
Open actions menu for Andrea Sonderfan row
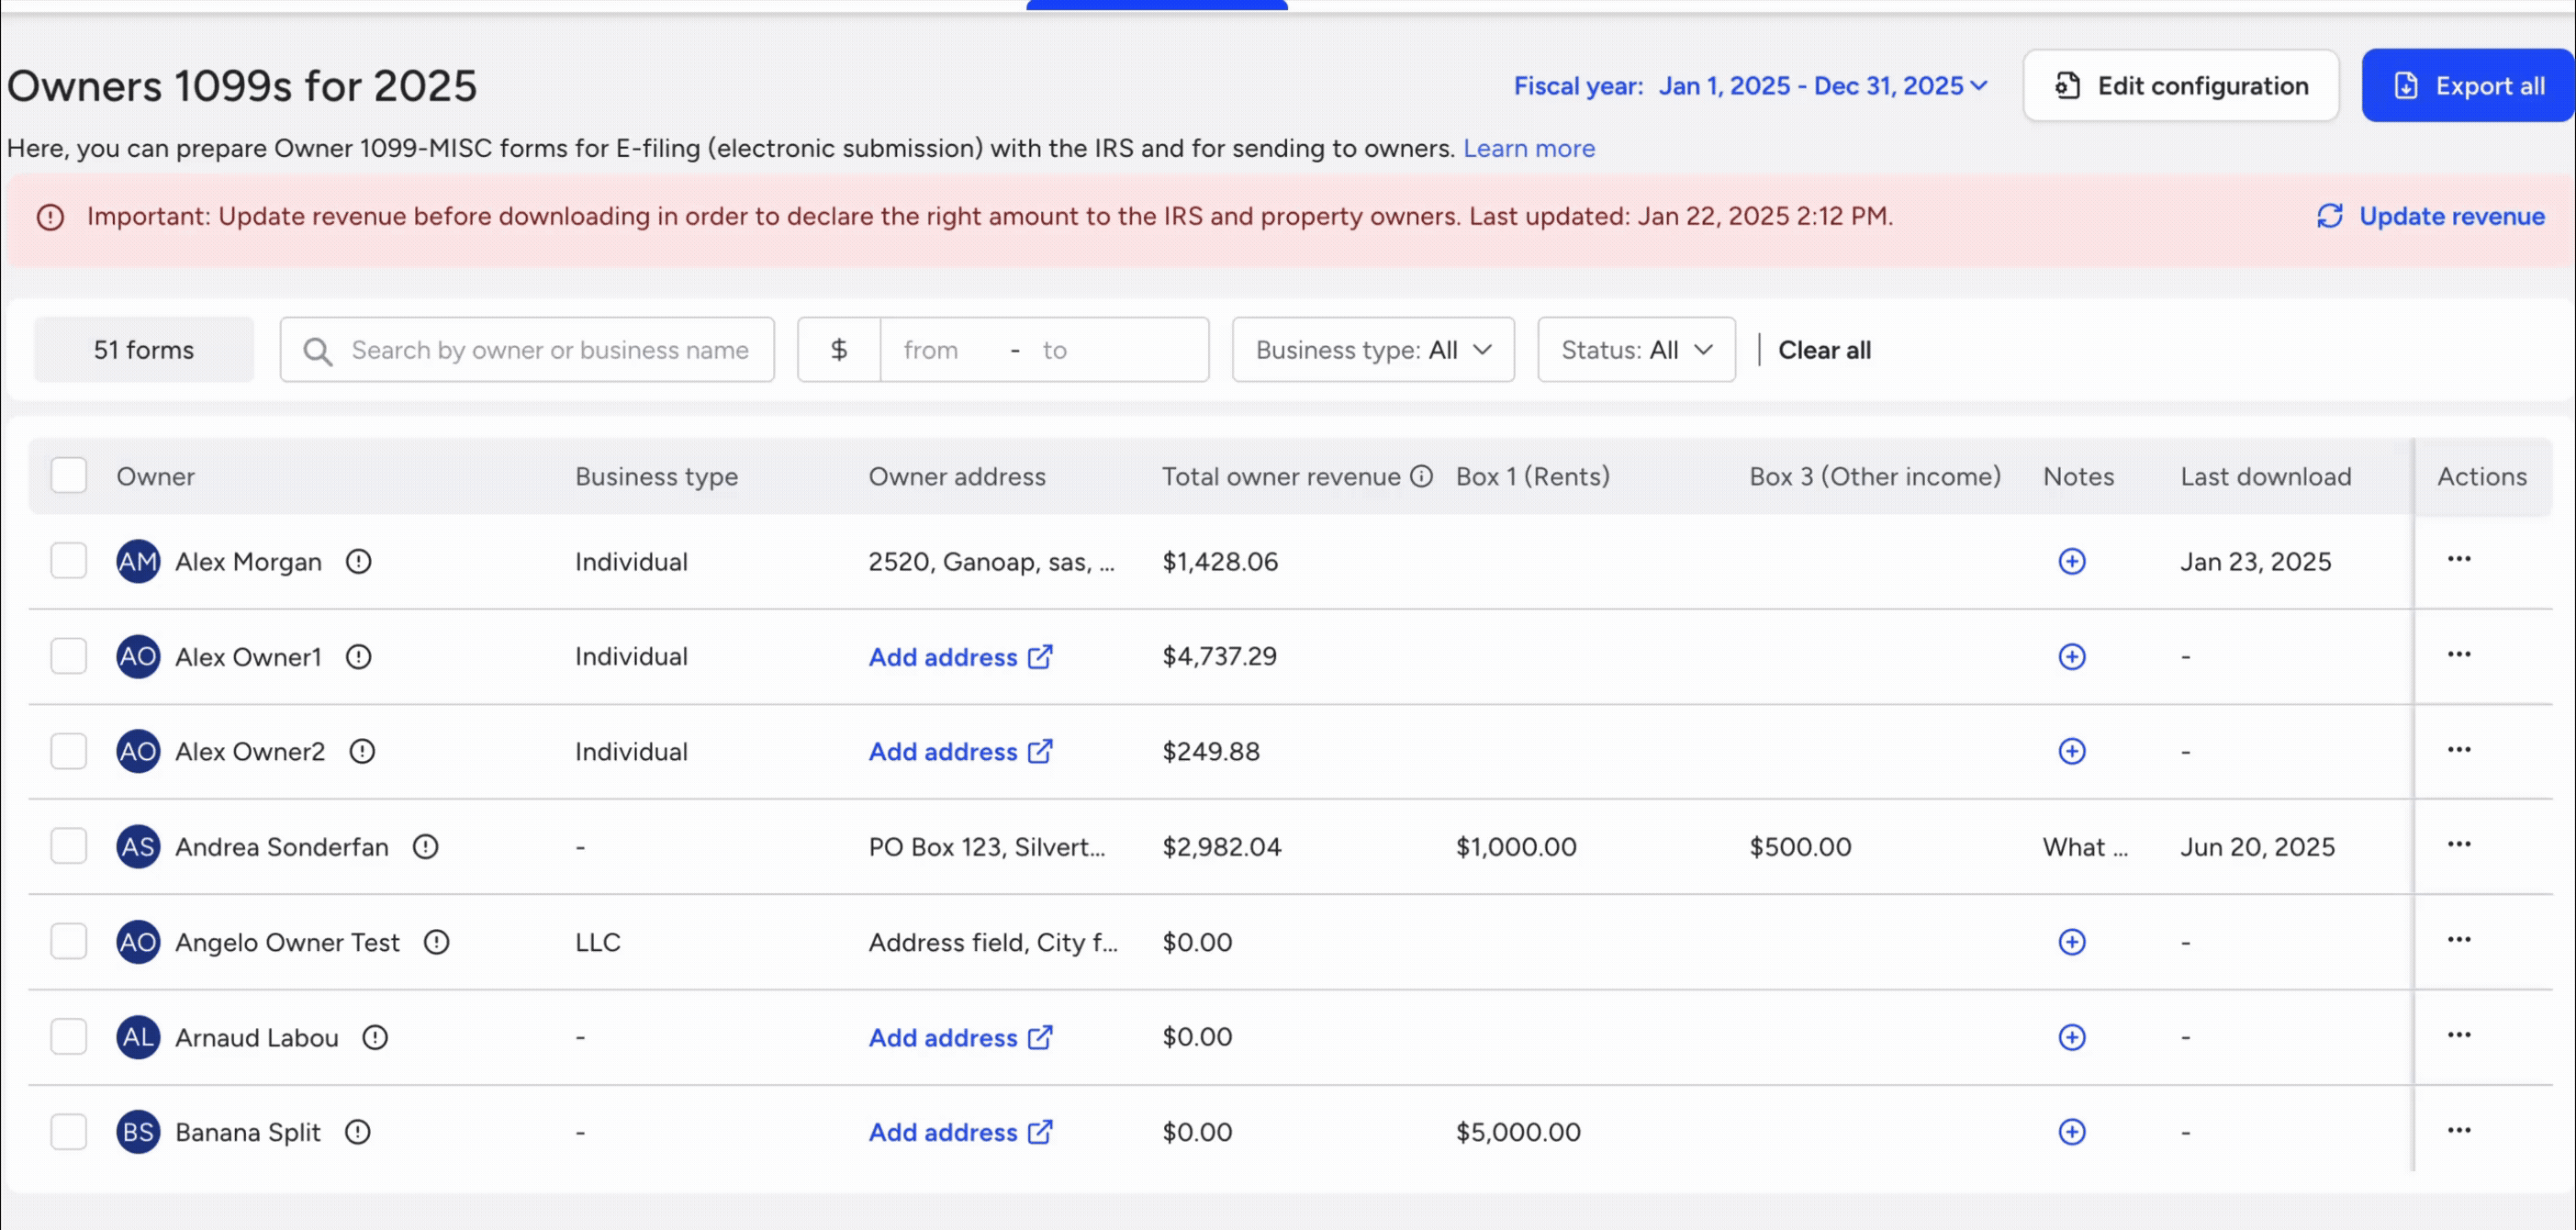2458,844
